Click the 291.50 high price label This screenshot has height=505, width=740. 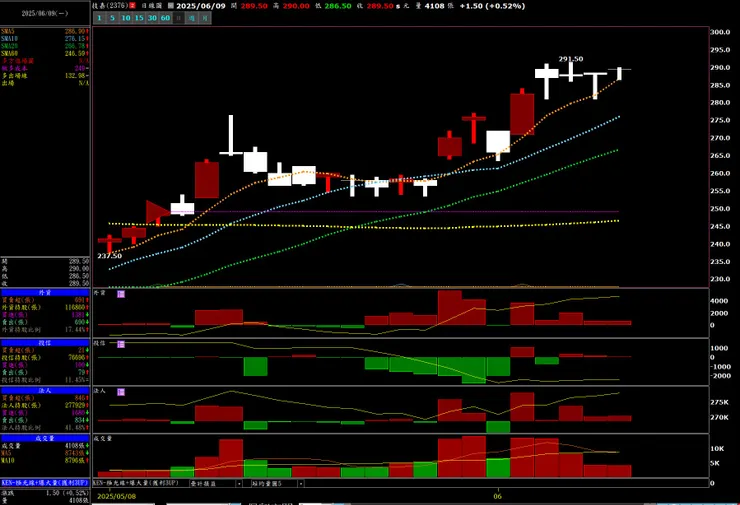(x=571, y=59)
